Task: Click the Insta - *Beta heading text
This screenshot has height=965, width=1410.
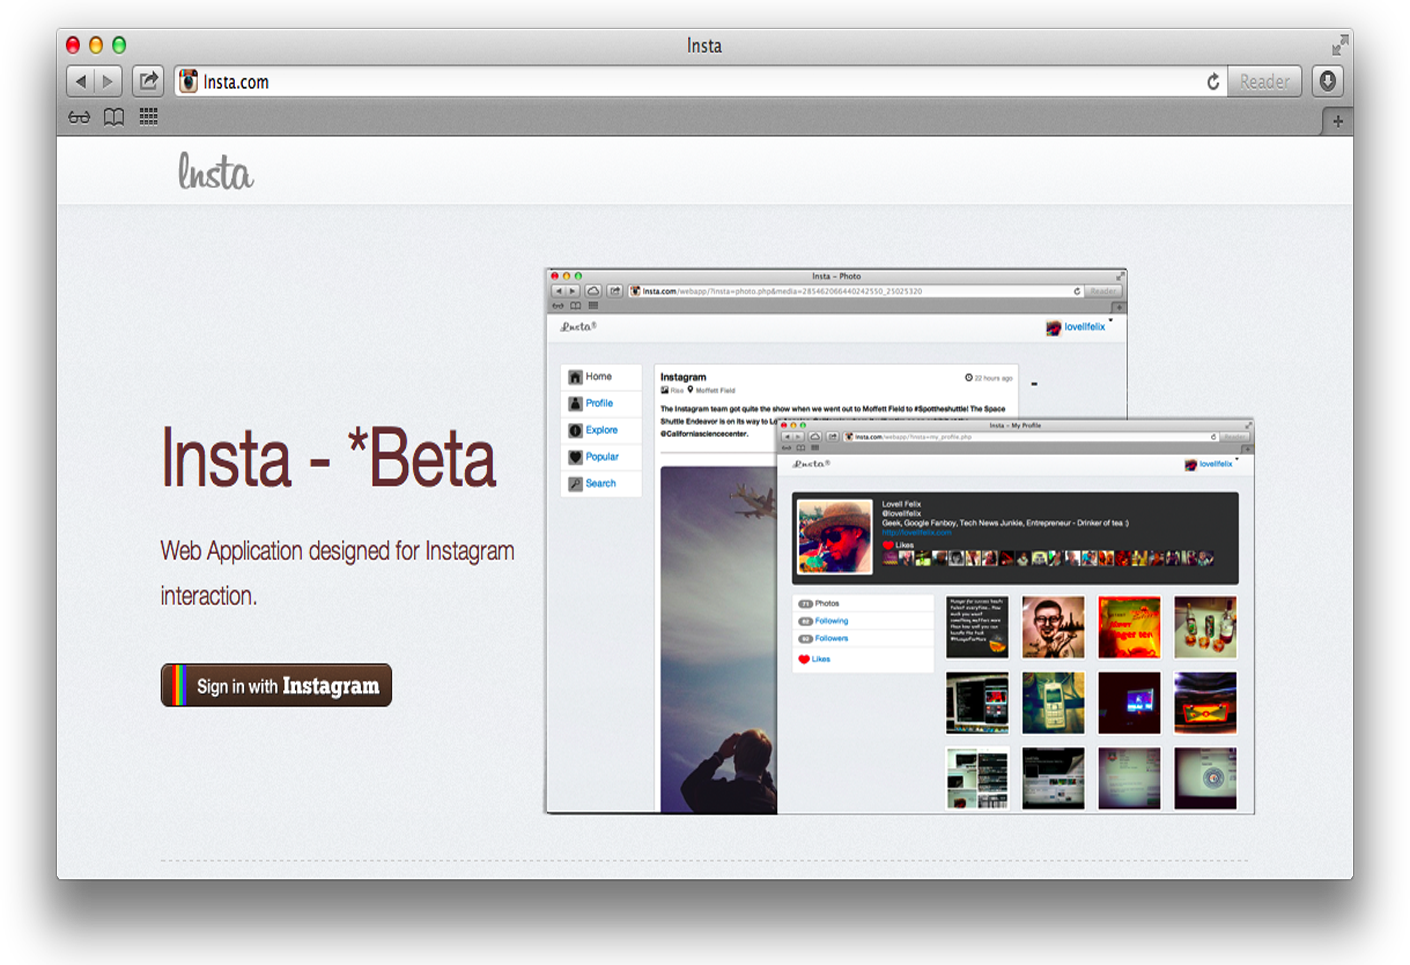Action: tap(328, 459)
